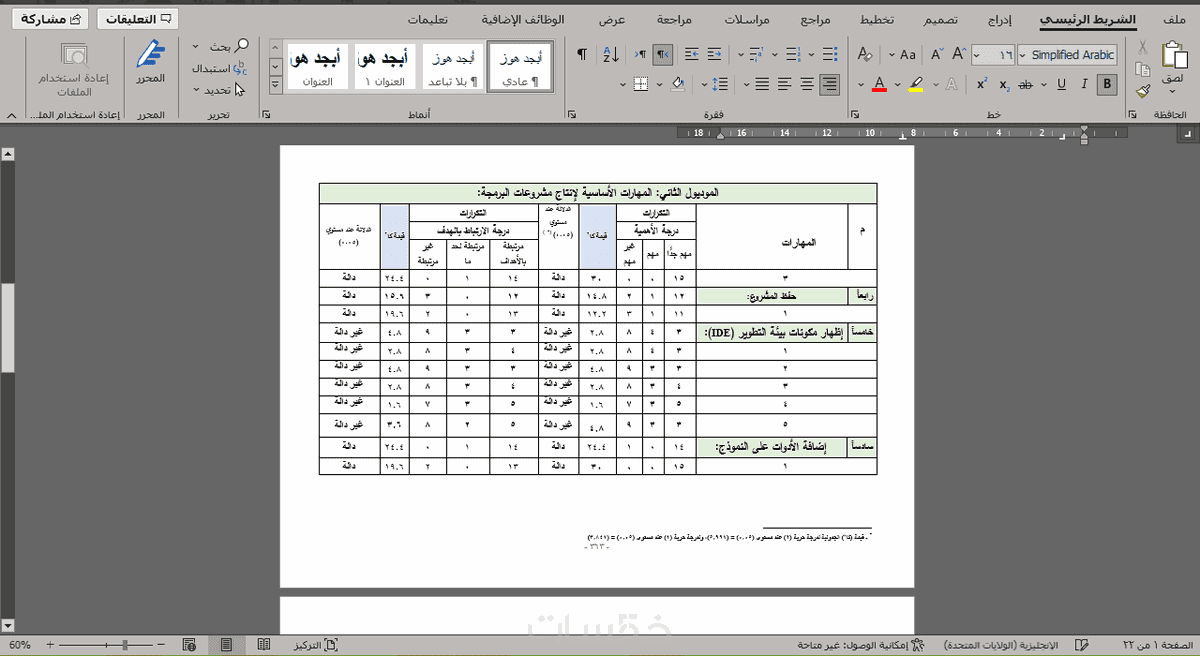The height and width of the screenshot is (656, 1200).
Task: Click the Bullets list icon
Action: coord(828,54)
